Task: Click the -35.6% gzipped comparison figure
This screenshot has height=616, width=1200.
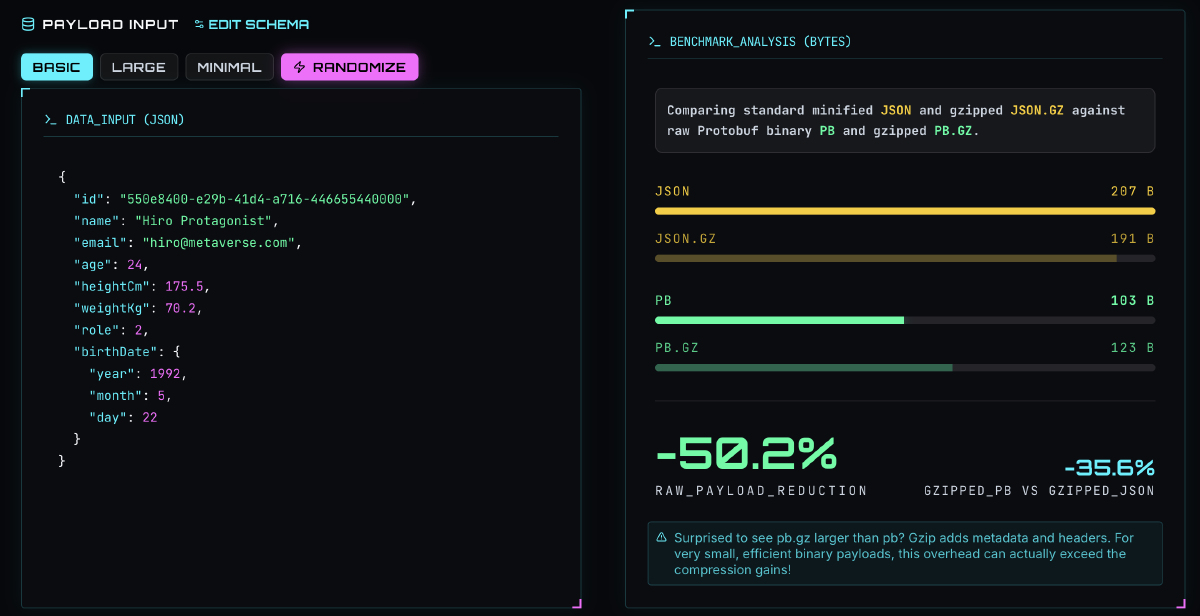Action: pyautogui.click(x=1109, y=468)
